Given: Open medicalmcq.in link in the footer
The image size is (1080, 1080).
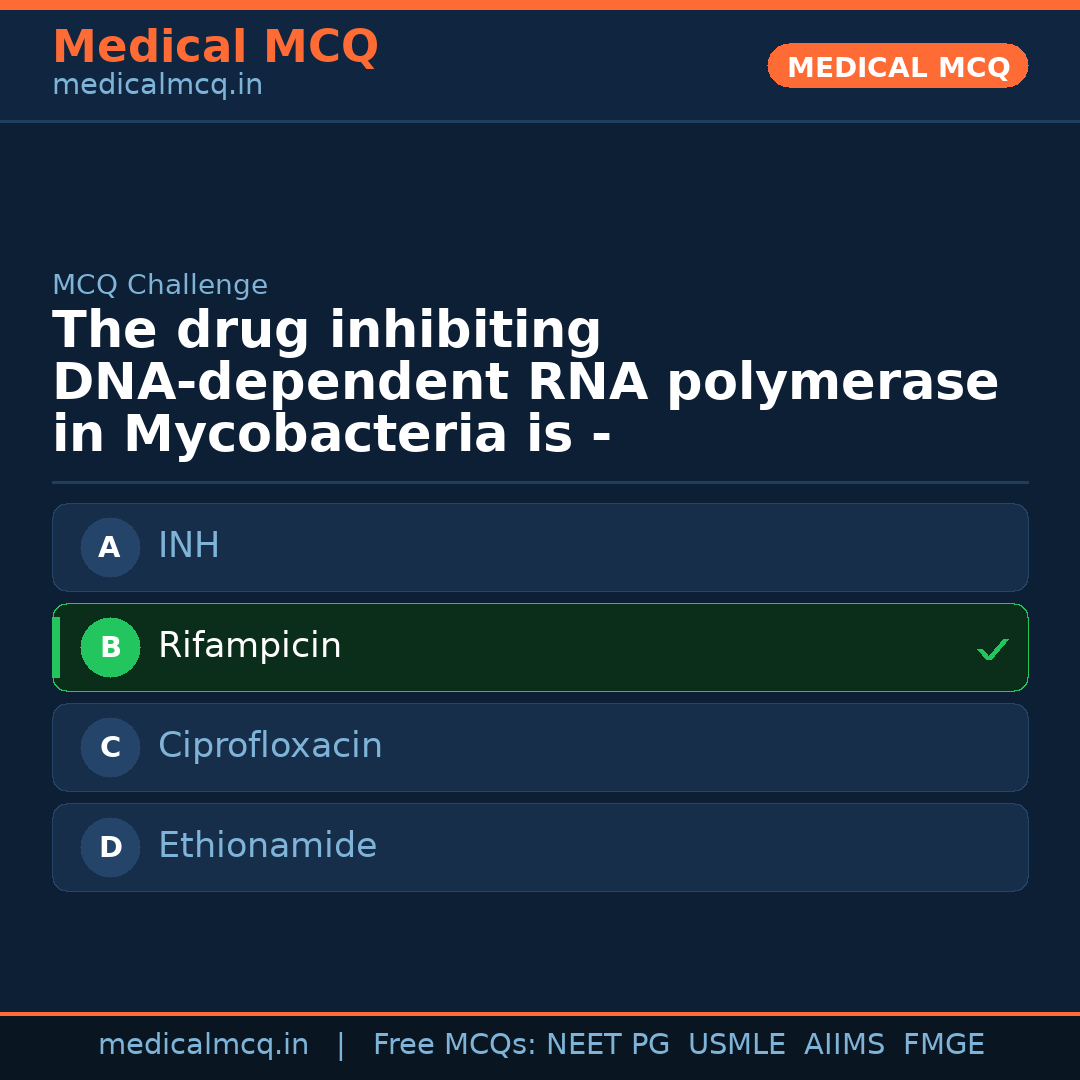Looking at the screenshot, I should tap(204, 1045).
